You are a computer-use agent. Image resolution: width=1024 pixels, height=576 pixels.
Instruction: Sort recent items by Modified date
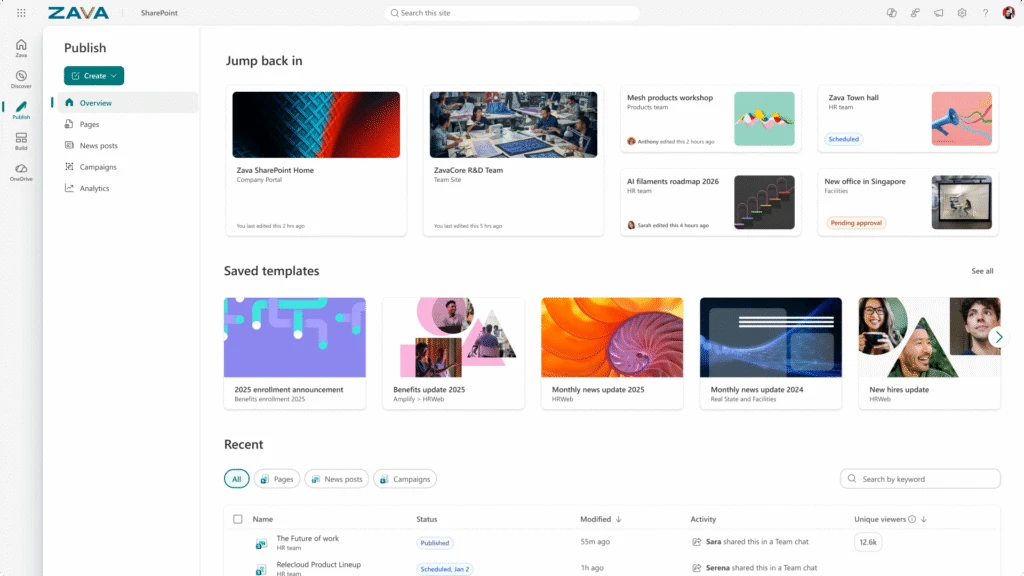click(598, 519)
